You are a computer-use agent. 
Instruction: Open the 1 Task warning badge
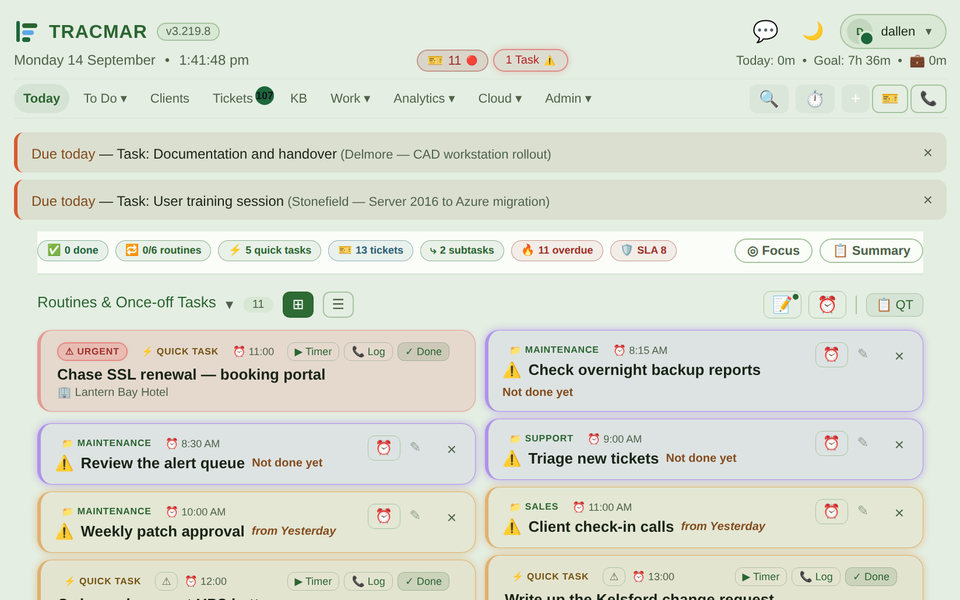(x=530, y=60)
